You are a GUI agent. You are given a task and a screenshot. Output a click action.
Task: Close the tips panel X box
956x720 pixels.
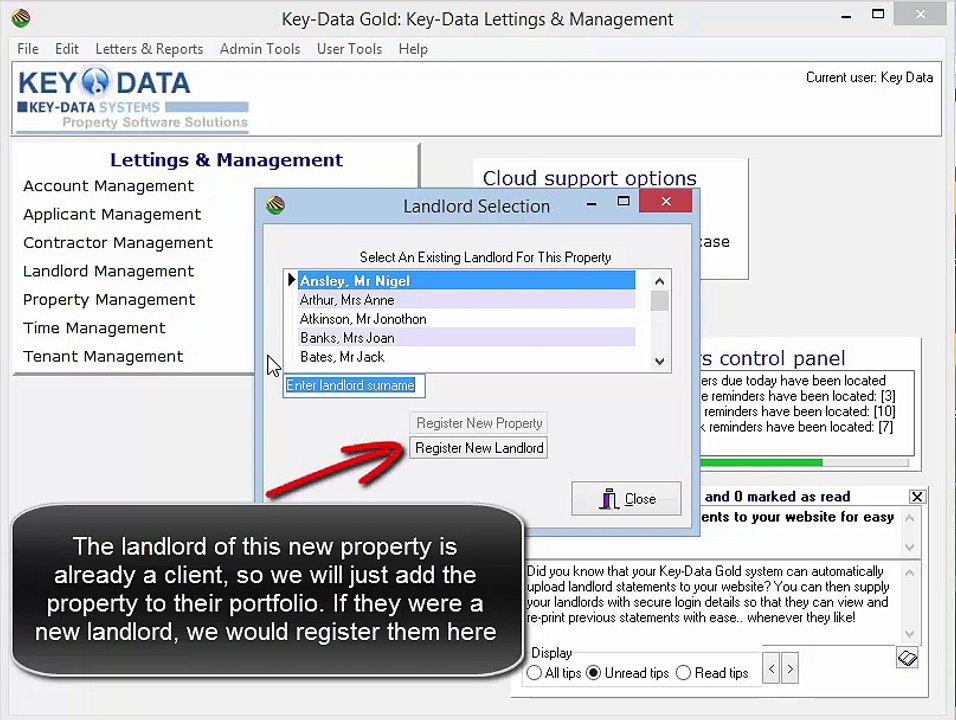(917, 497)
